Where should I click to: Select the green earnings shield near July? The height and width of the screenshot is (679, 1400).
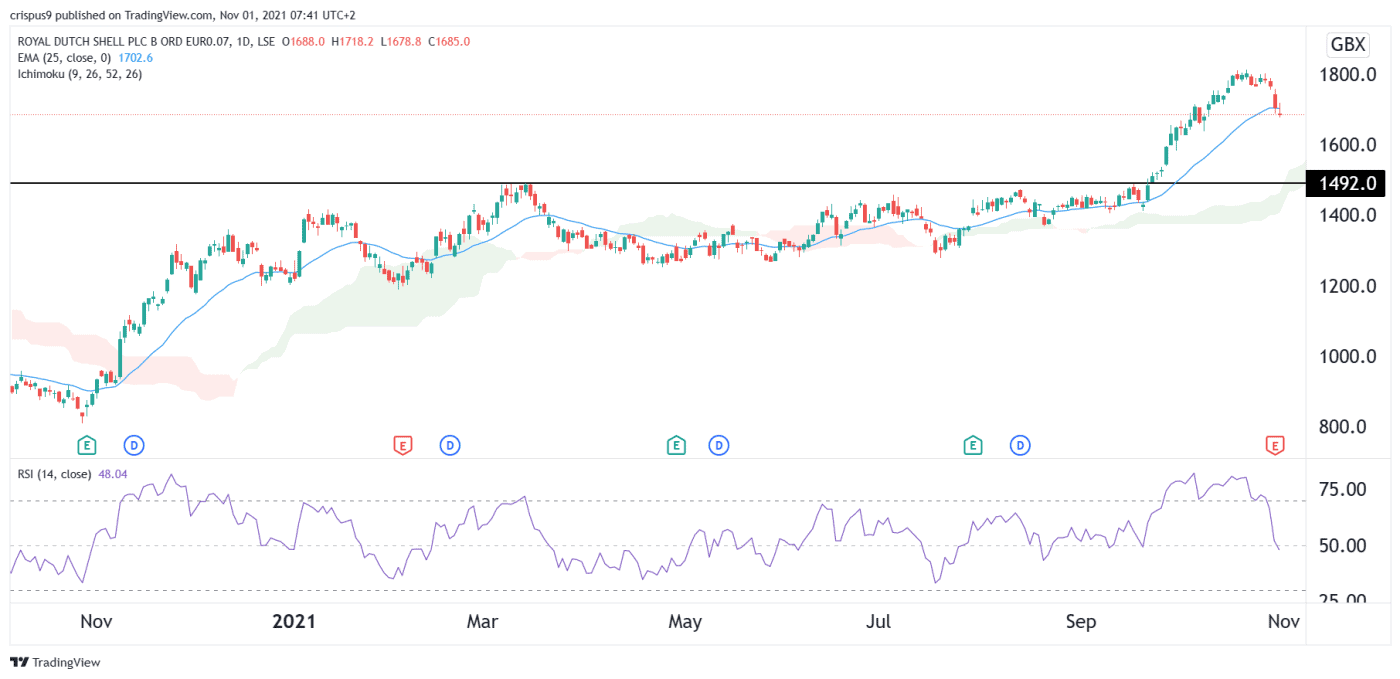coord(676,445)
